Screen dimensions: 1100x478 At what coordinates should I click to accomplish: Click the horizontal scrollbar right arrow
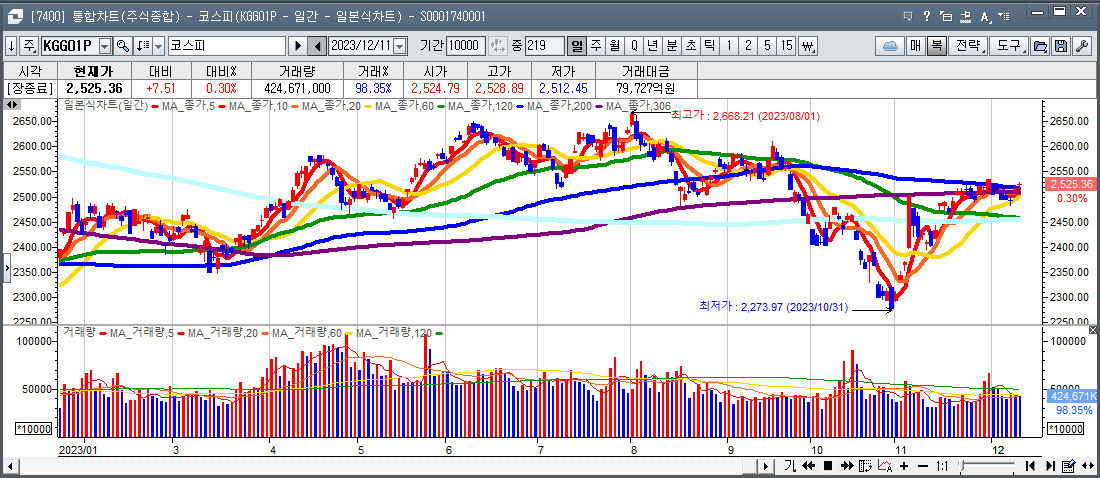(x=766, y=466)
